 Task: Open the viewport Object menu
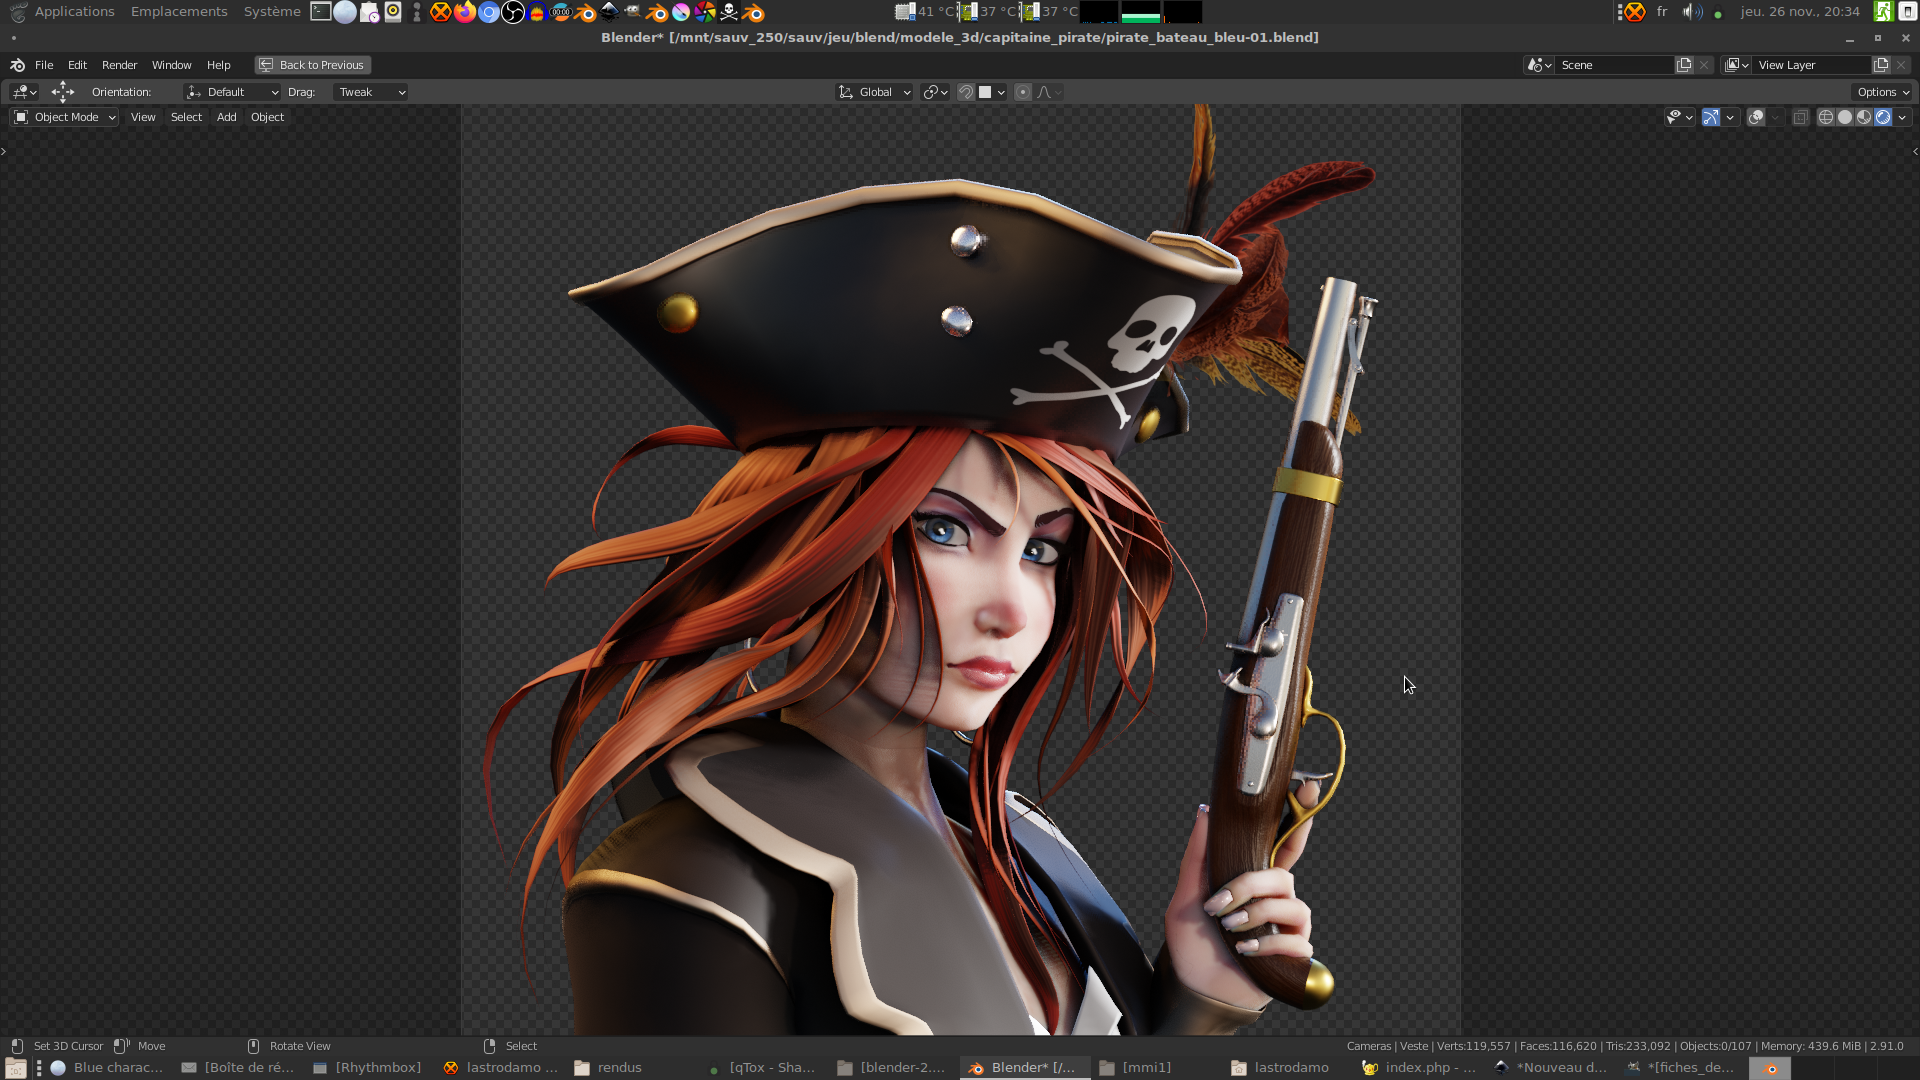(x=267, y=117)
